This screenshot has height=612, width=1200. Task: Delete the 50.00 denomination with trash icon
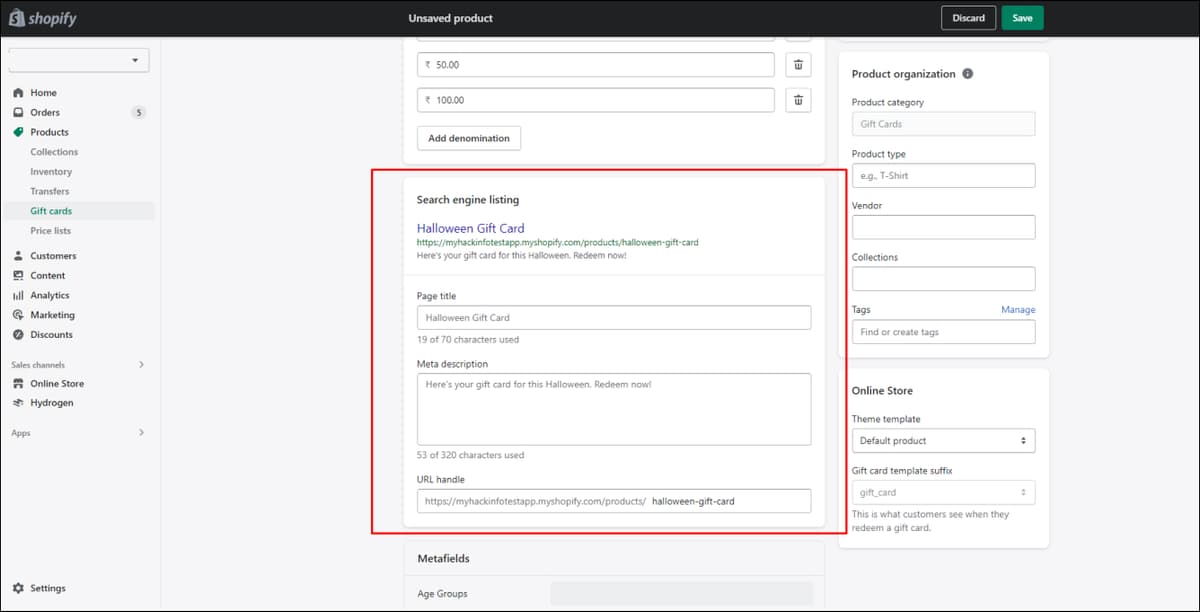(798, 64)
